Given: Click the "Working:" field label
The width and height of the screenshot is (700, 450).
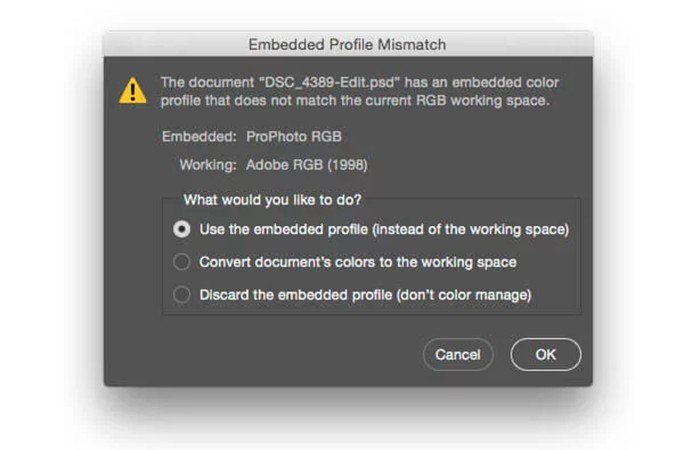Looking at the screenshot, I should pos(208,165).
